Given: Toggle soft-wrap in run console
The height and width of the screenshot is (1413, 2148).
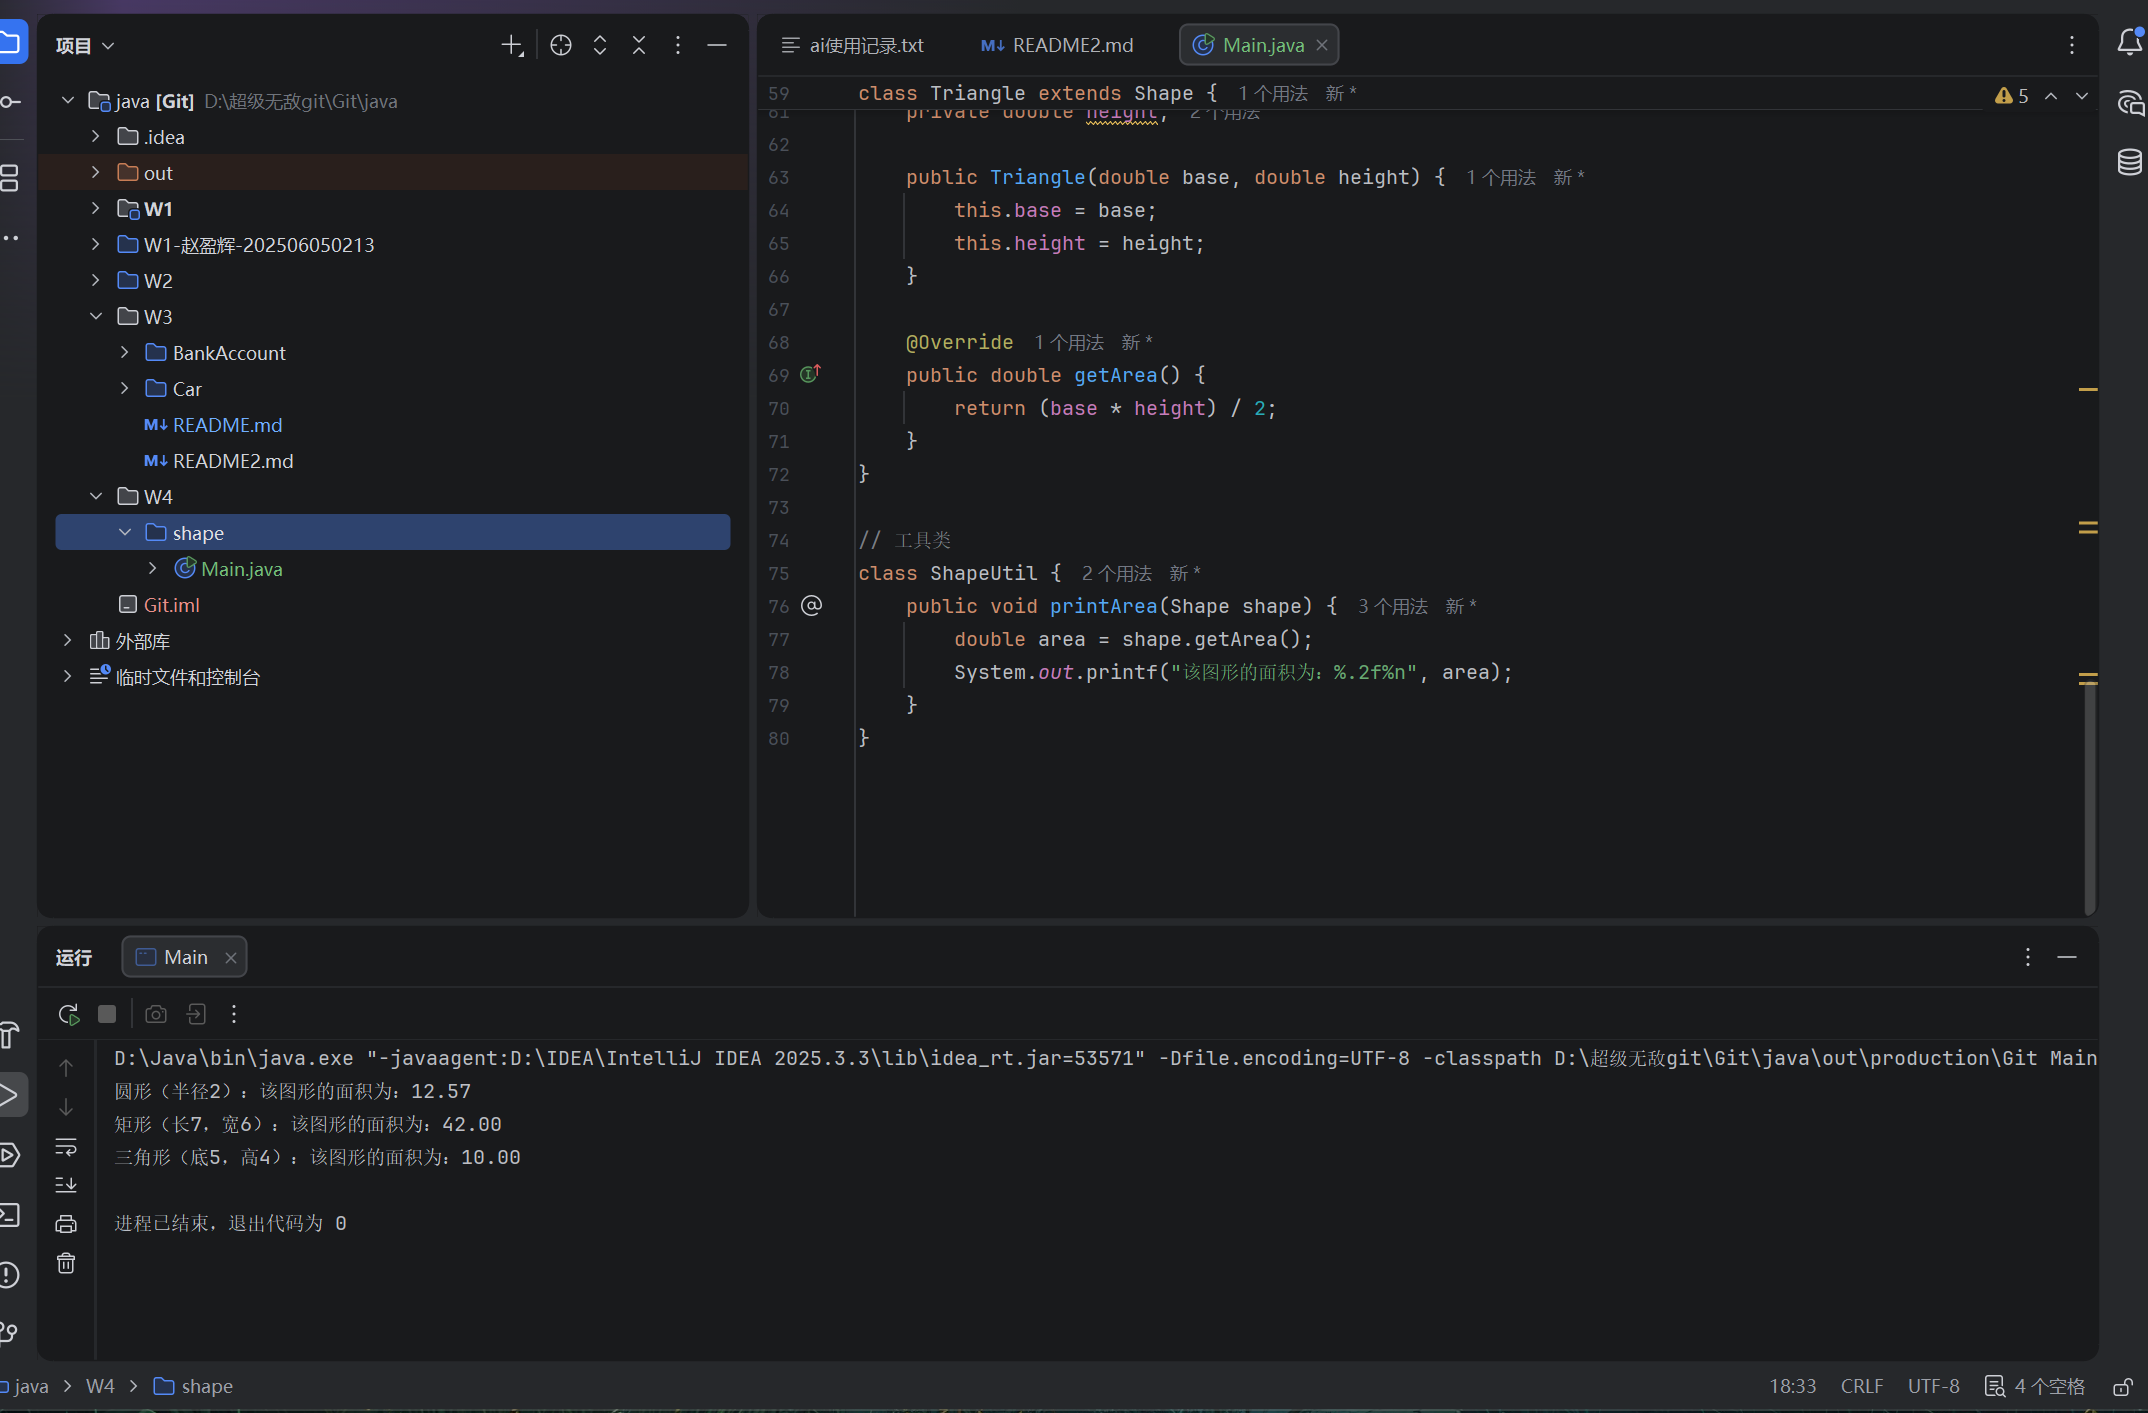Looking at the screenshot, I should (x=66, y=1146).
